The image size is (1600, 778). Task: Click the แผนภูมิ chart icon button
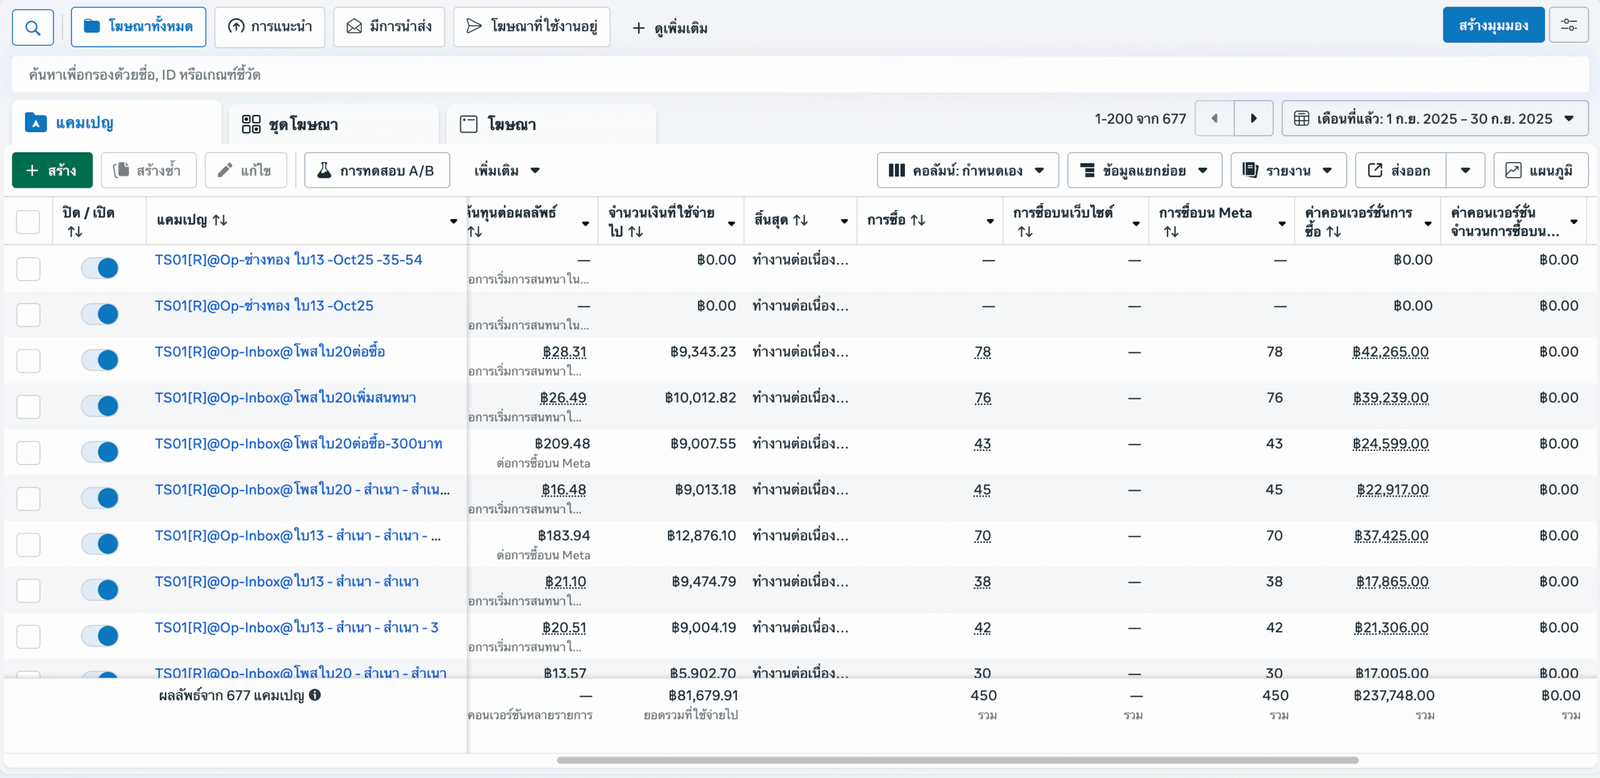(1540, 170)
